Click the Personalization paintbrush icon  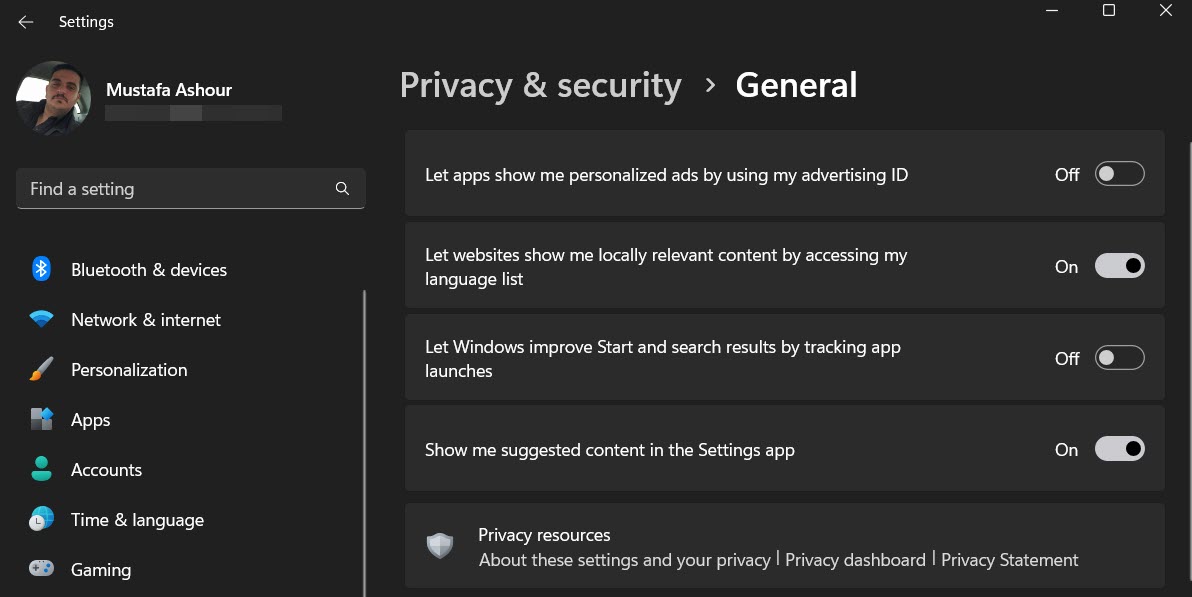(x=41, y=369)
